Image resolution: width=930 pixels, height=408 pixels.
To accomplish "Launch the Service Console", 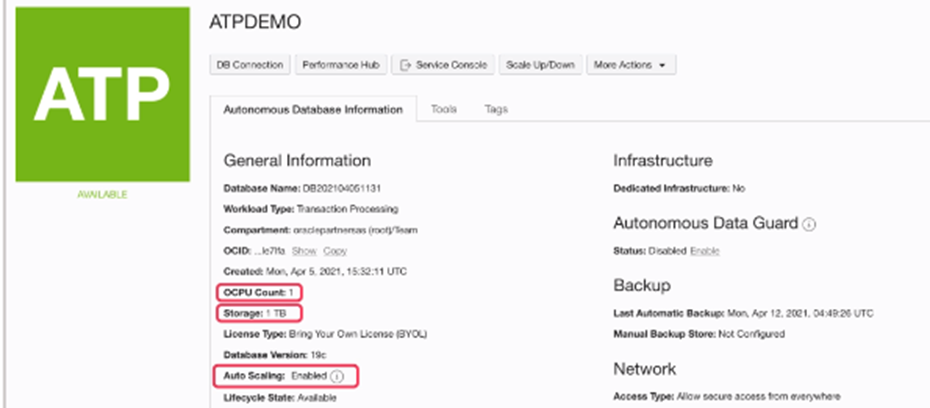I will tap(443, 65).
